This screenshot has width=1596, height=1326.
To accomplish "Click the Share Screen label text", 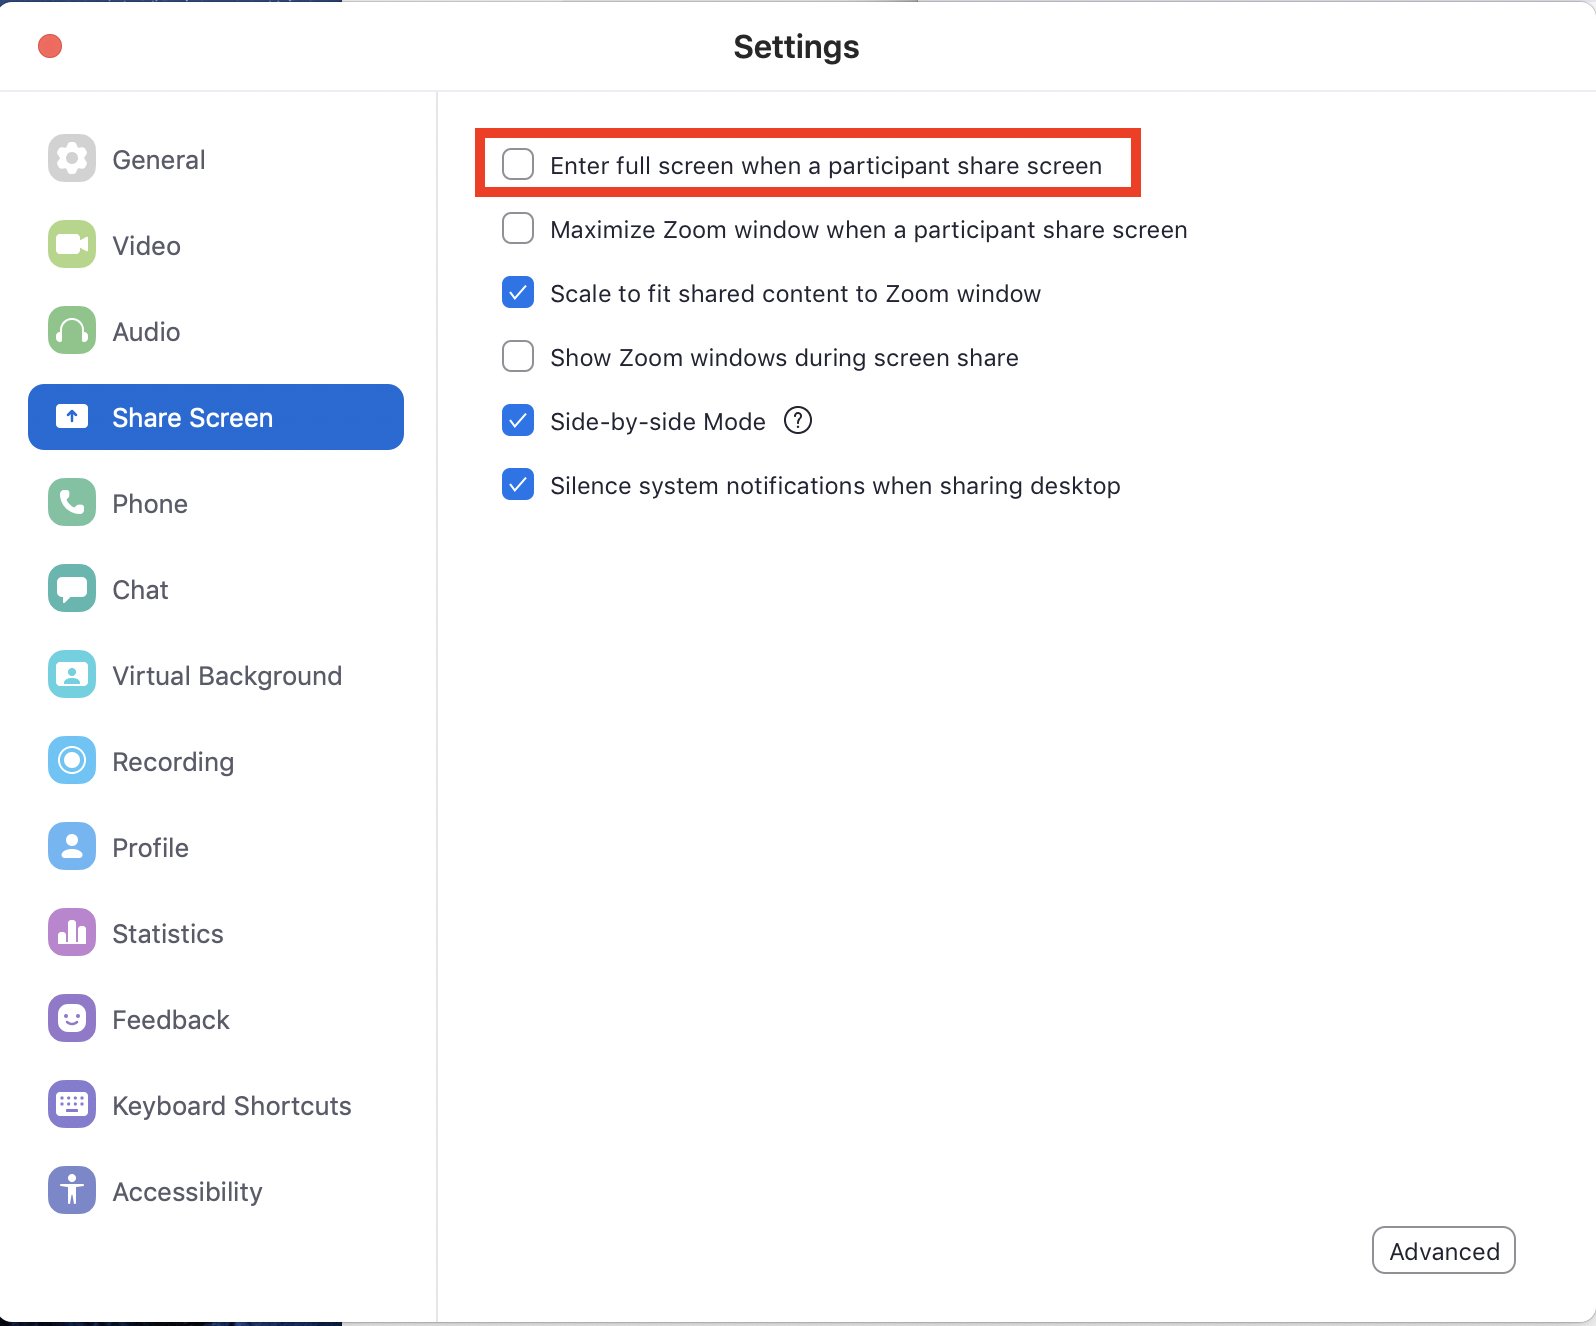I will [x=192, y=418].
